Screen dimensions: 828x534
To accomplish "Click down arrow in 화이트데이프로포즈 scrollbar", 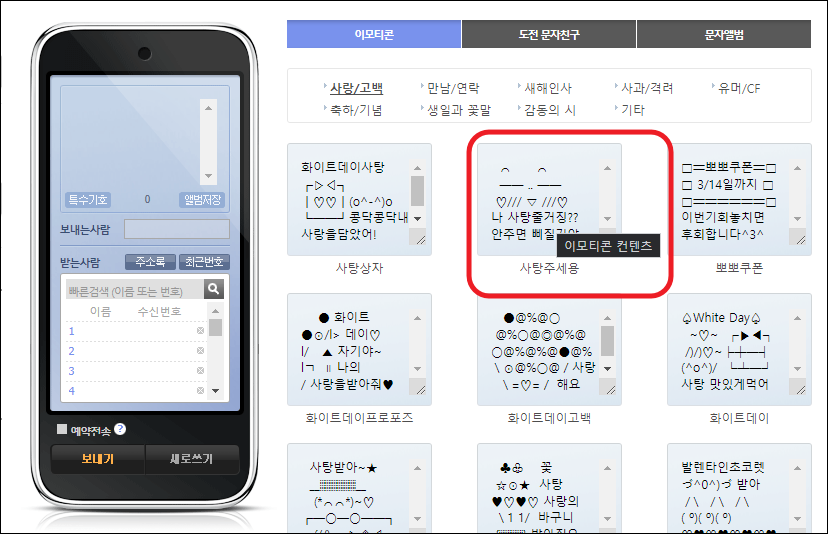I will click(x=417, y=369).
